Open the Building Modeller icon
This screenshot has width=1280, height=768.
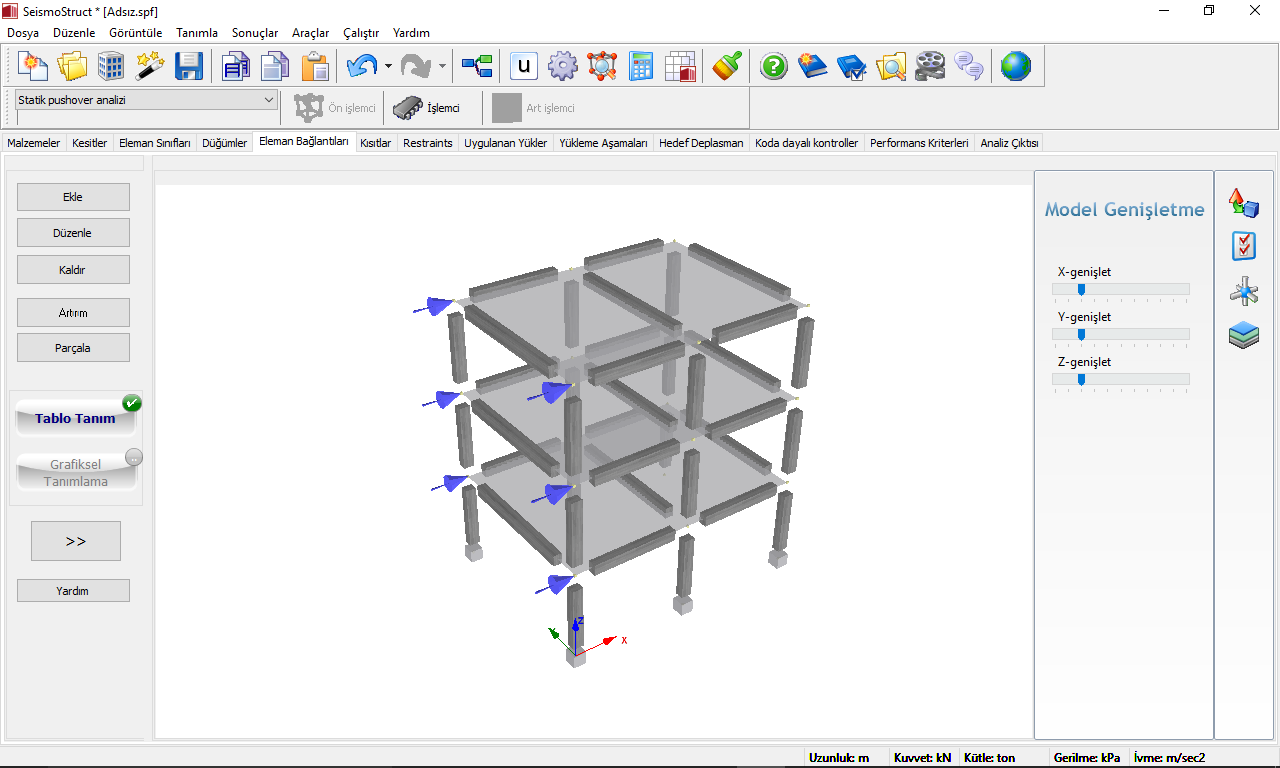(111, 67)
